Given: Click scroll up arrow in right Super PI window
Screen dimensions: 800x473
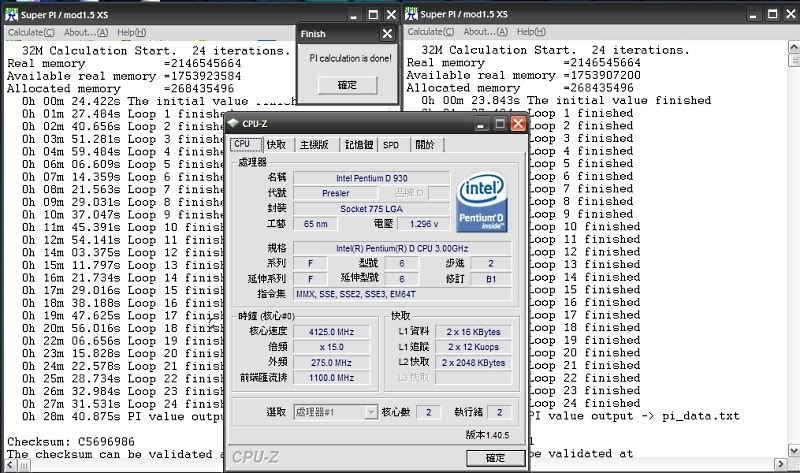Looking at the screenshot, I should [794, 47].
